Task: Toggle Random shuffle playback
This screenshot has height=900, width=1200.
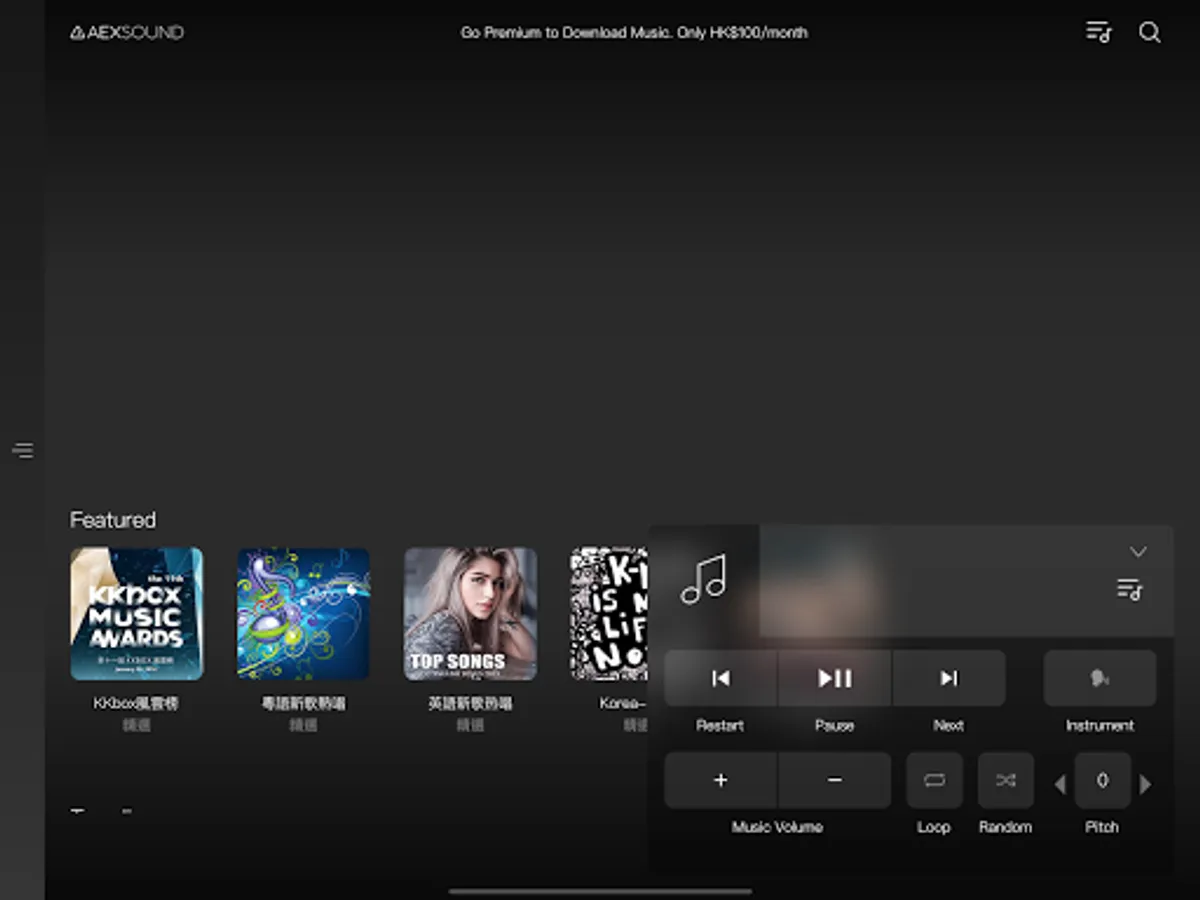Action: (x=1006, y=780)
